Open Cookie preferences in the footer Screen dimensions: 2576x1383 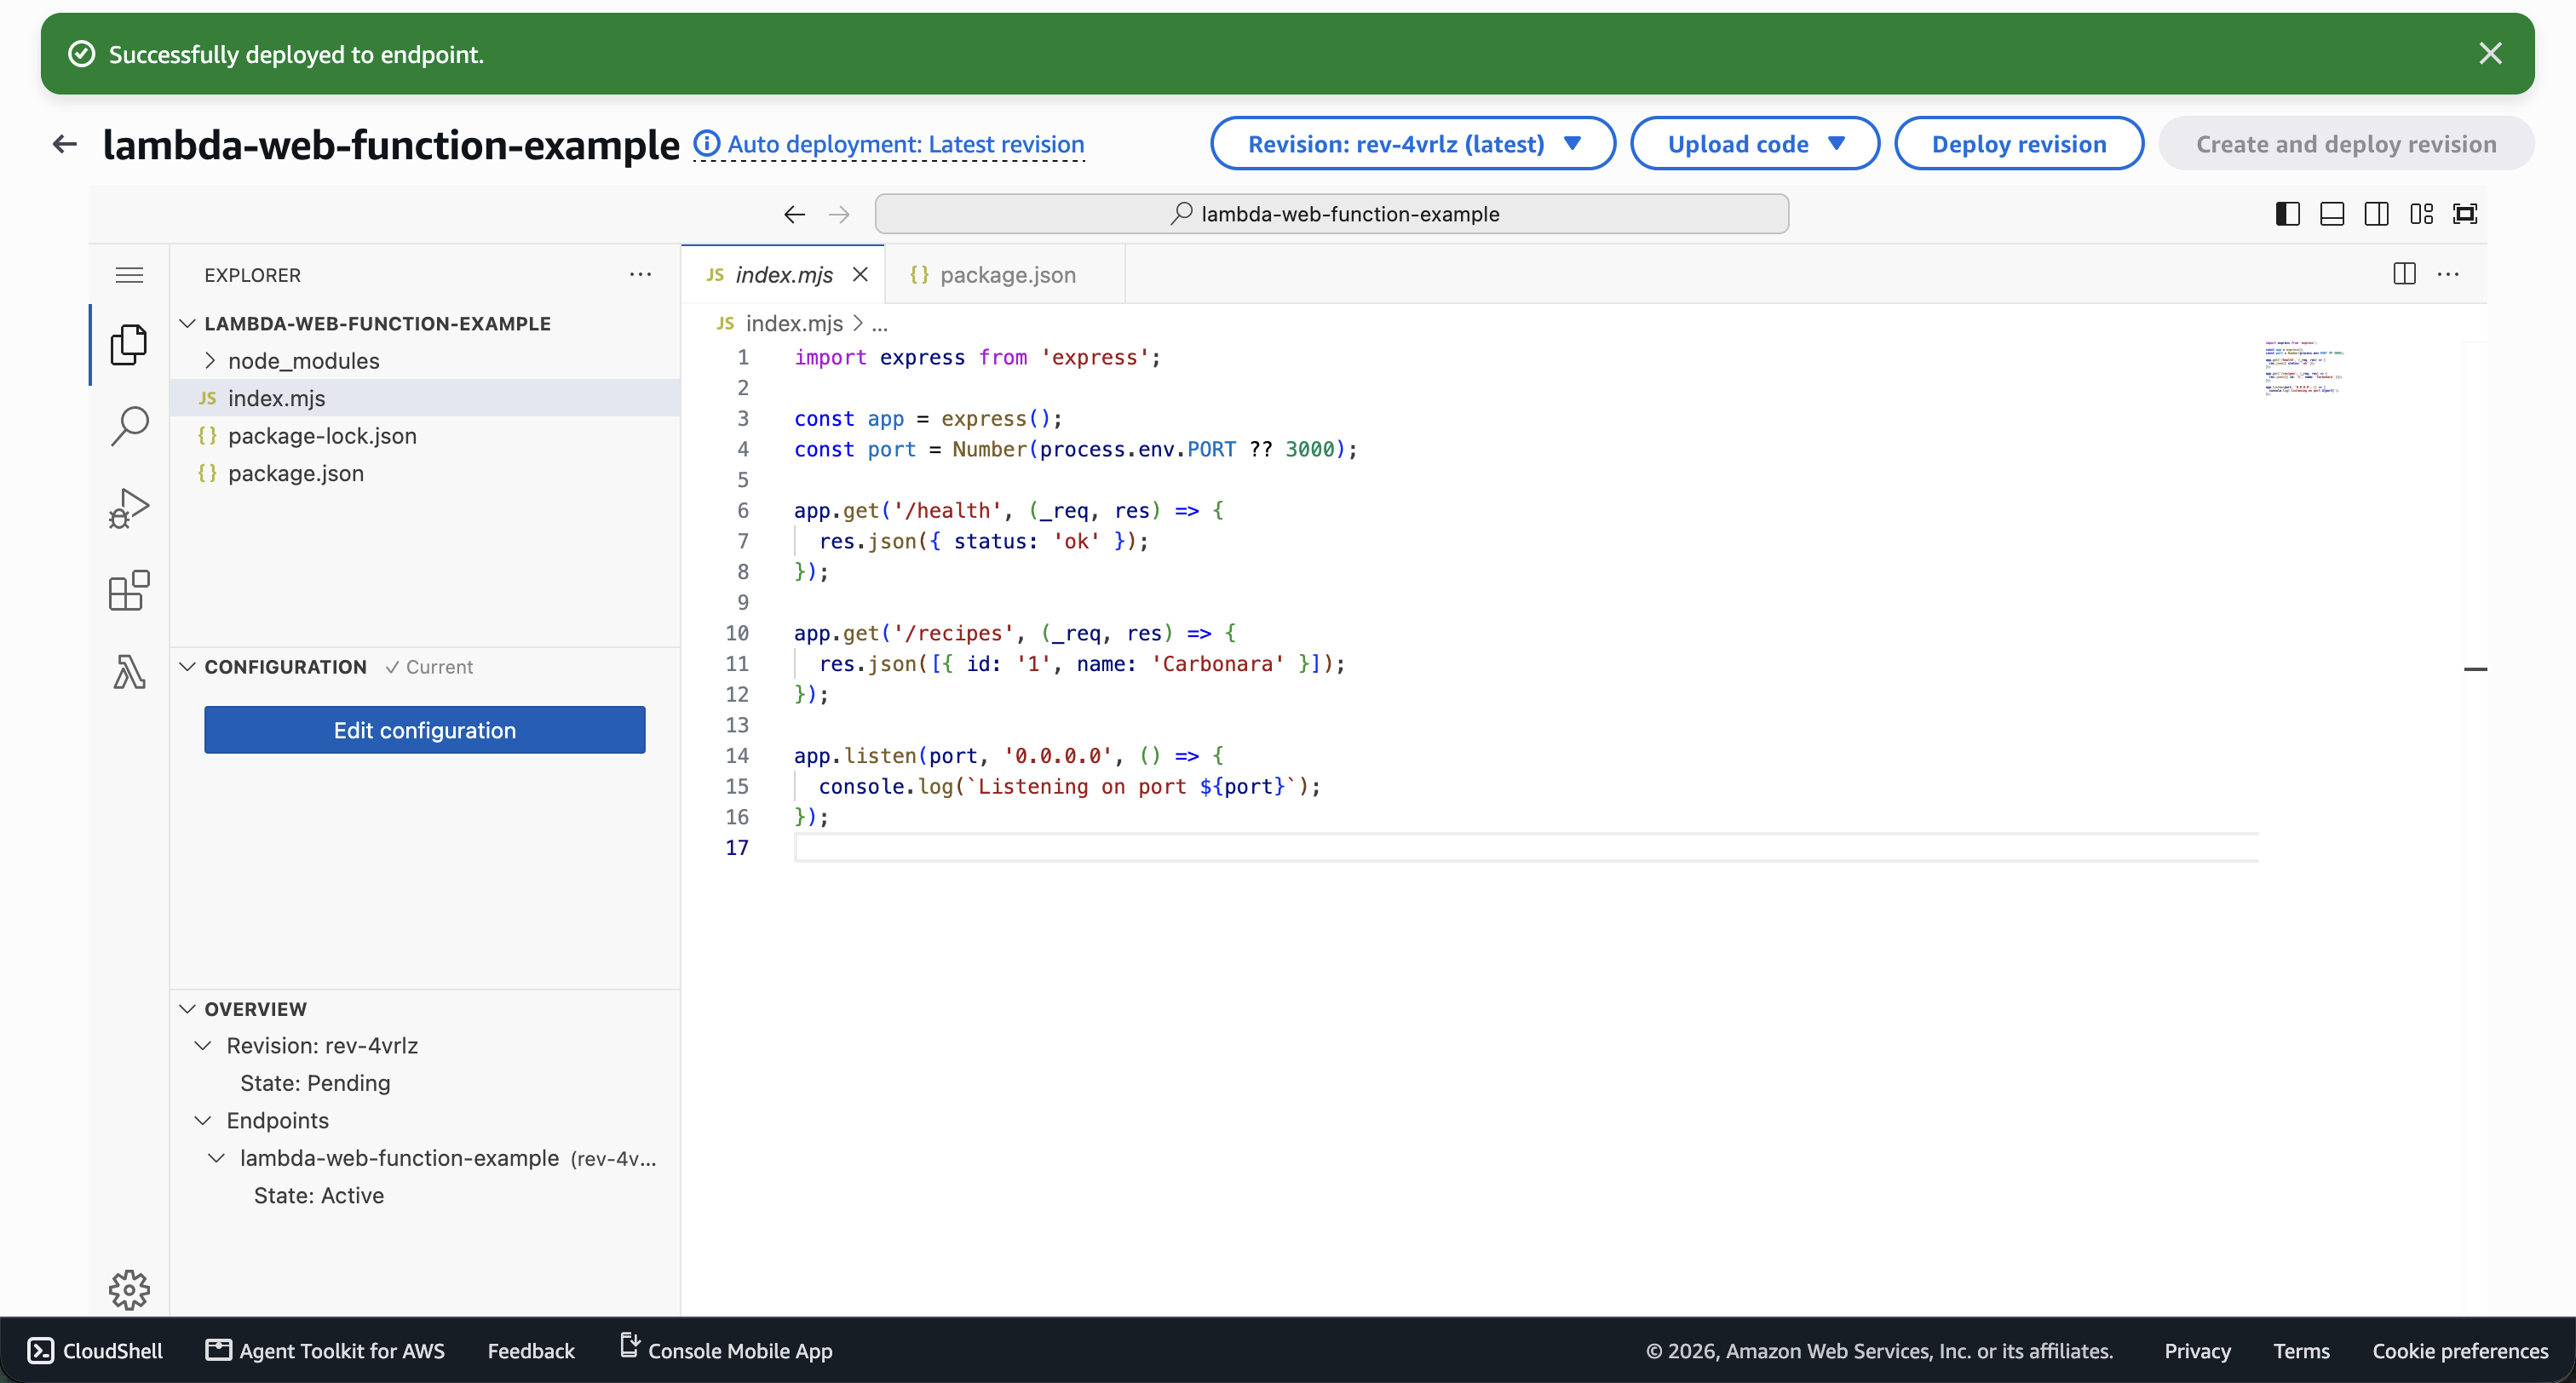(2460, 1351)
